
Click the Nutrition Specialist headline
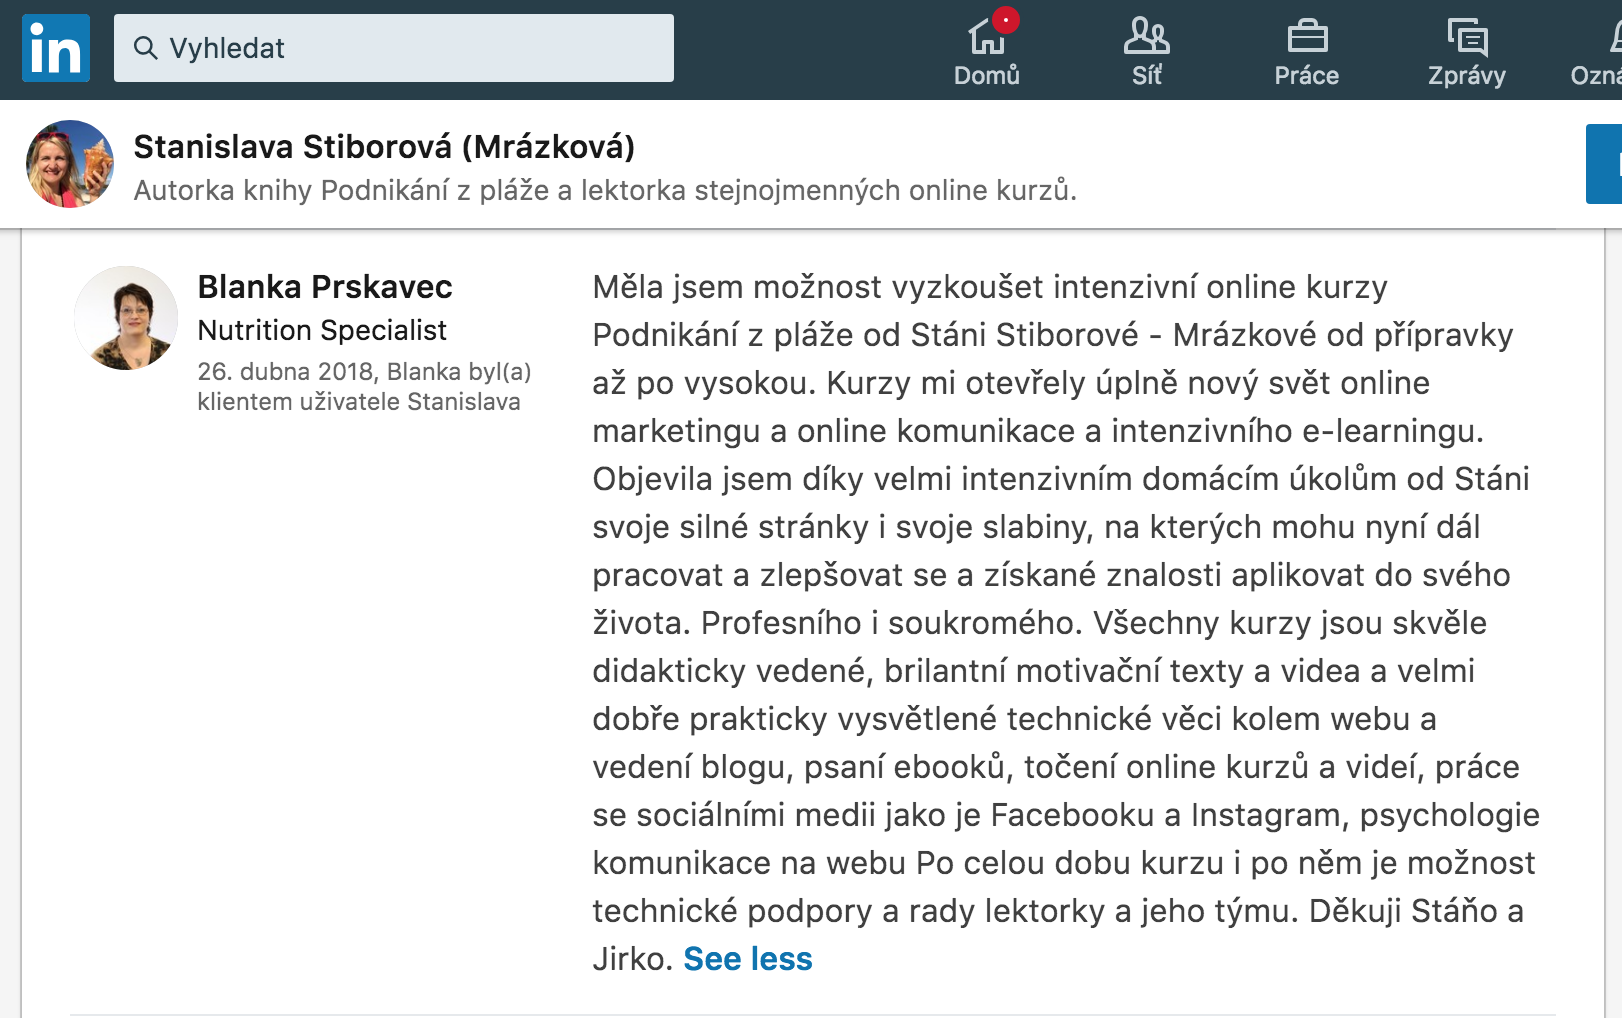coord(322,330)
